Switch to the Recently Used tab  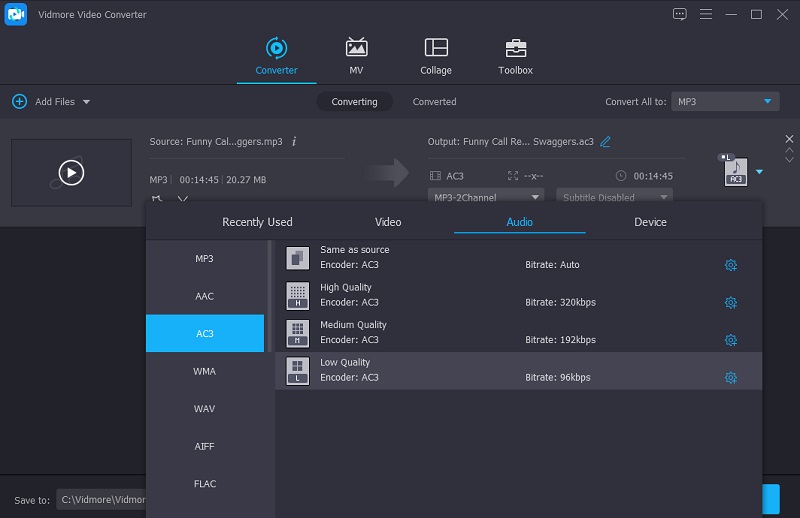257,222
